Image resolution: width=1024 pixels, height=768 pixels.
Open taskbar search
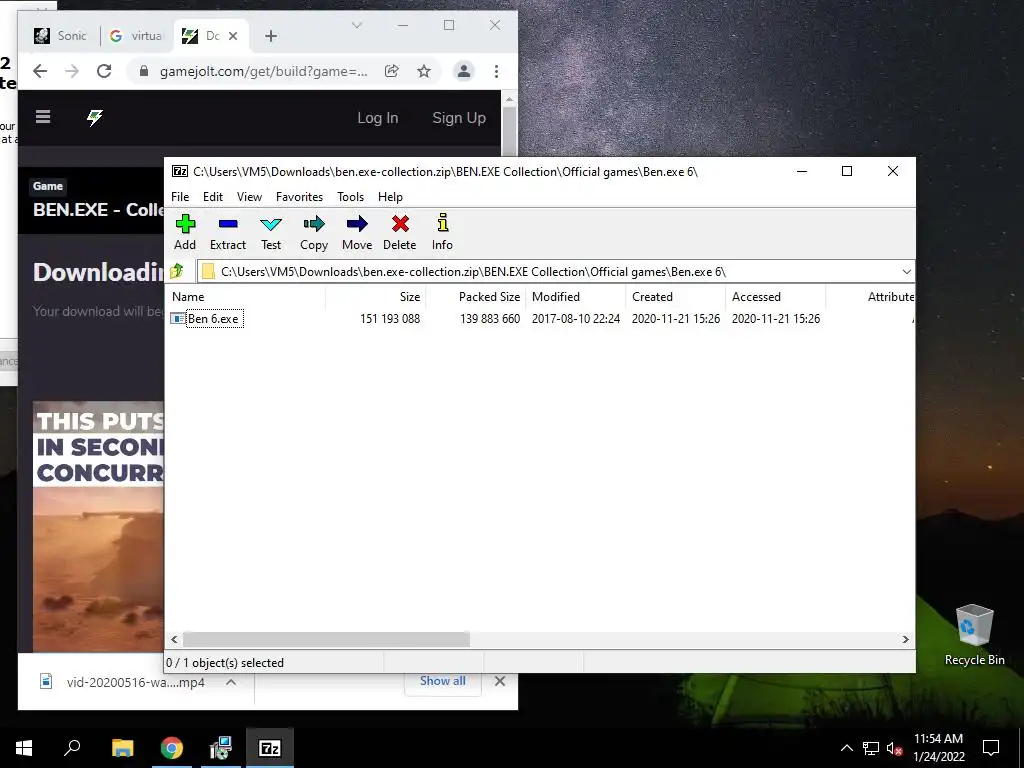point(72,748)
